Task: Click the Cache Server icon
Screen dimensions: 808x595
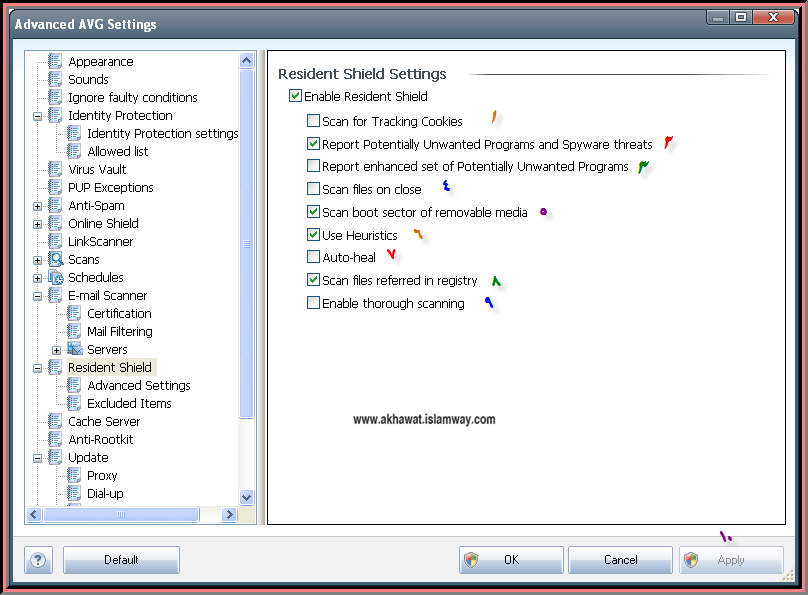Action: (55, 421)
